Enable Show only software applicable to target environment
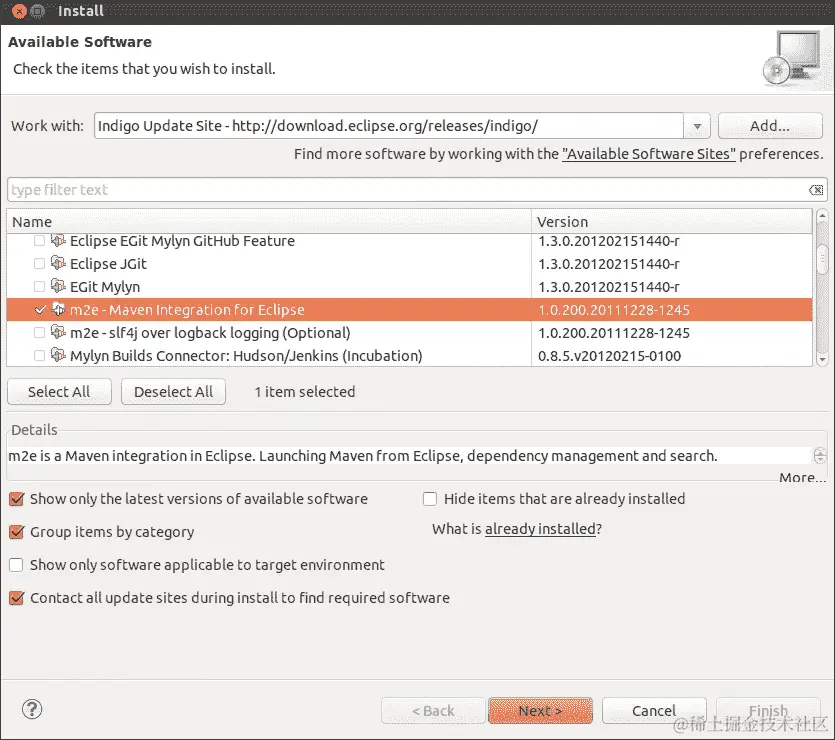This screenshot has height=740, width=835. click(x=17, y=565)
